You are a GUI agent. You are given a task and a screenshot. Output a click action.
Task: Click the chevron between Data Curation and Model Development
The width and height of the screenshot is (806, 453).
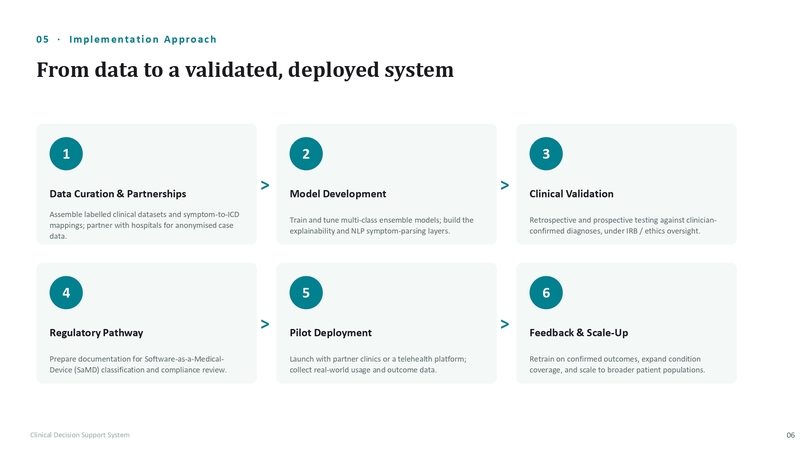265,185
